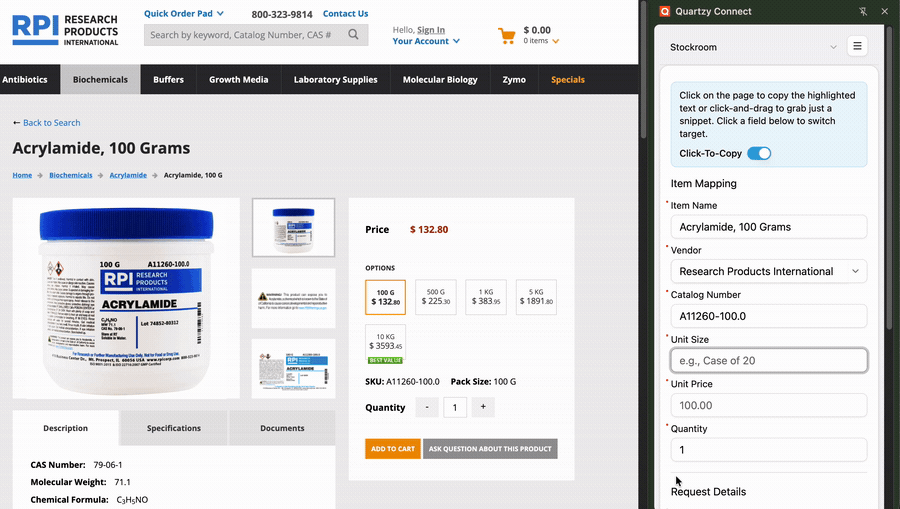Switch to the Documents tab
900x509 pixels.
[282, 428]
